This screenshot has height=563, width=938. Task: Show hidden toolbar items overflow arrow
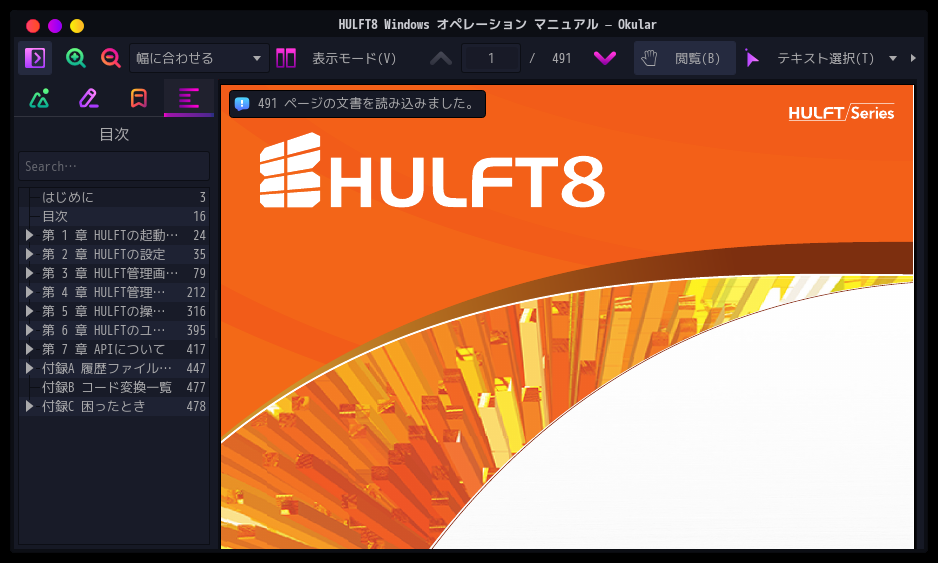(913, 58)
